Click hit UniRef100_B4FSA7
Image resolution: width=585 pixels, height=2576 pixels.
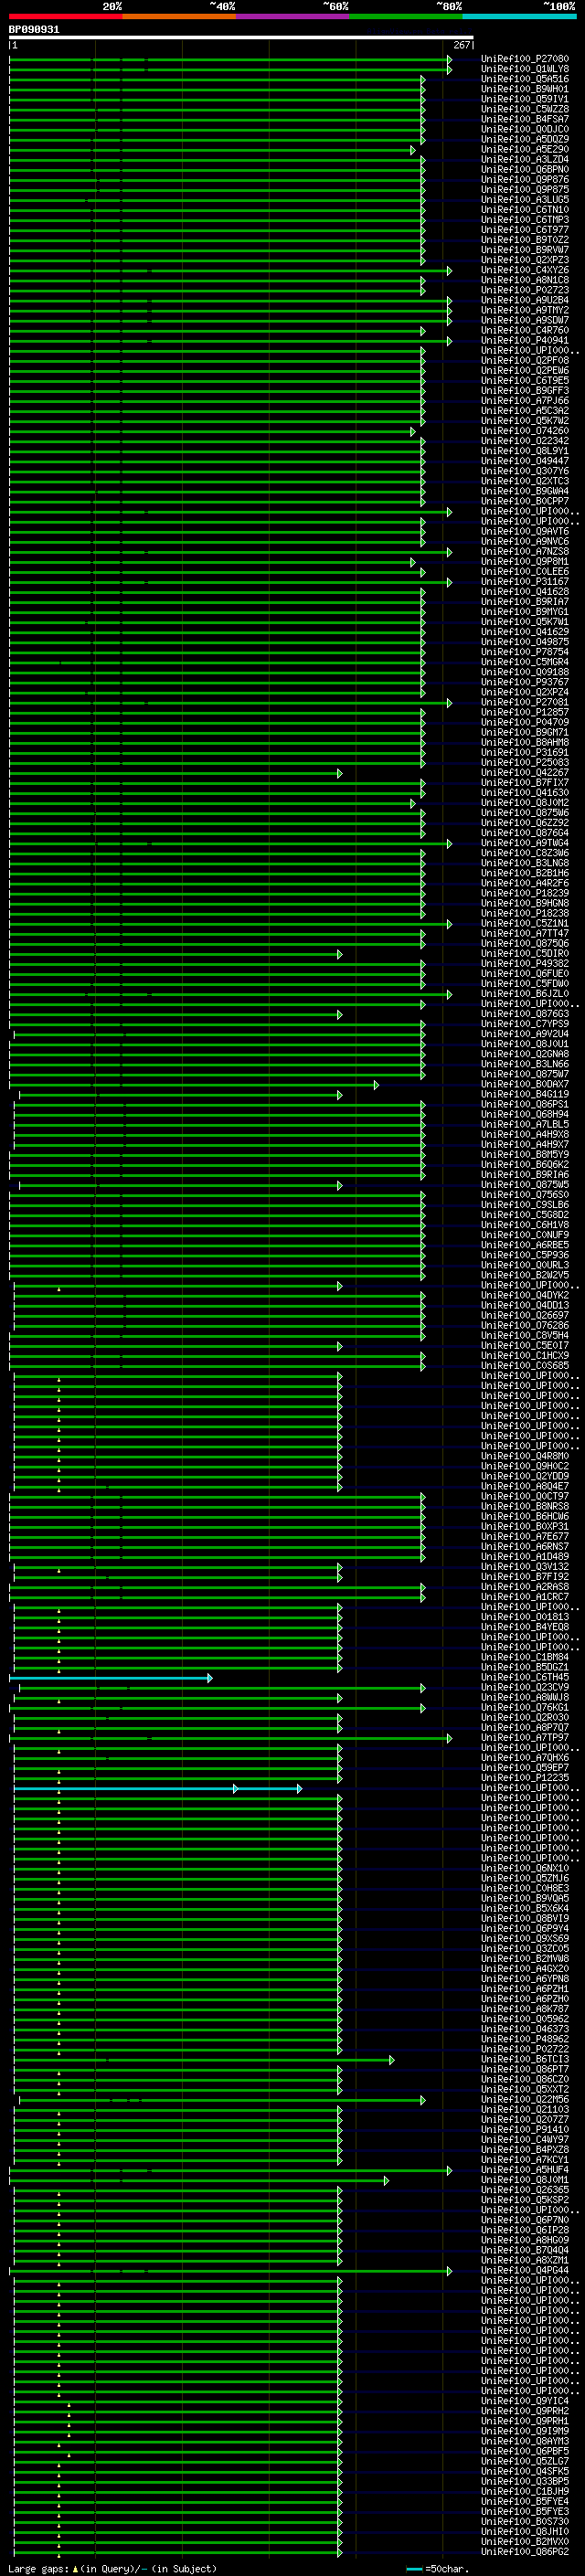524,119
